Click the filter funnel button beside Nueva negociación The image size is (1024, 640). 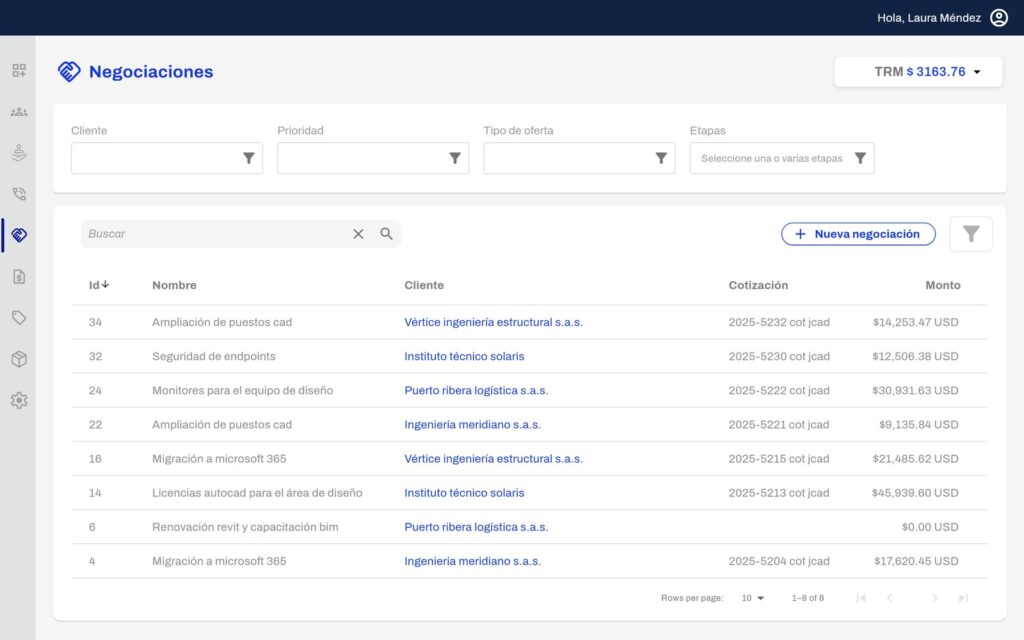pos(971,234)
